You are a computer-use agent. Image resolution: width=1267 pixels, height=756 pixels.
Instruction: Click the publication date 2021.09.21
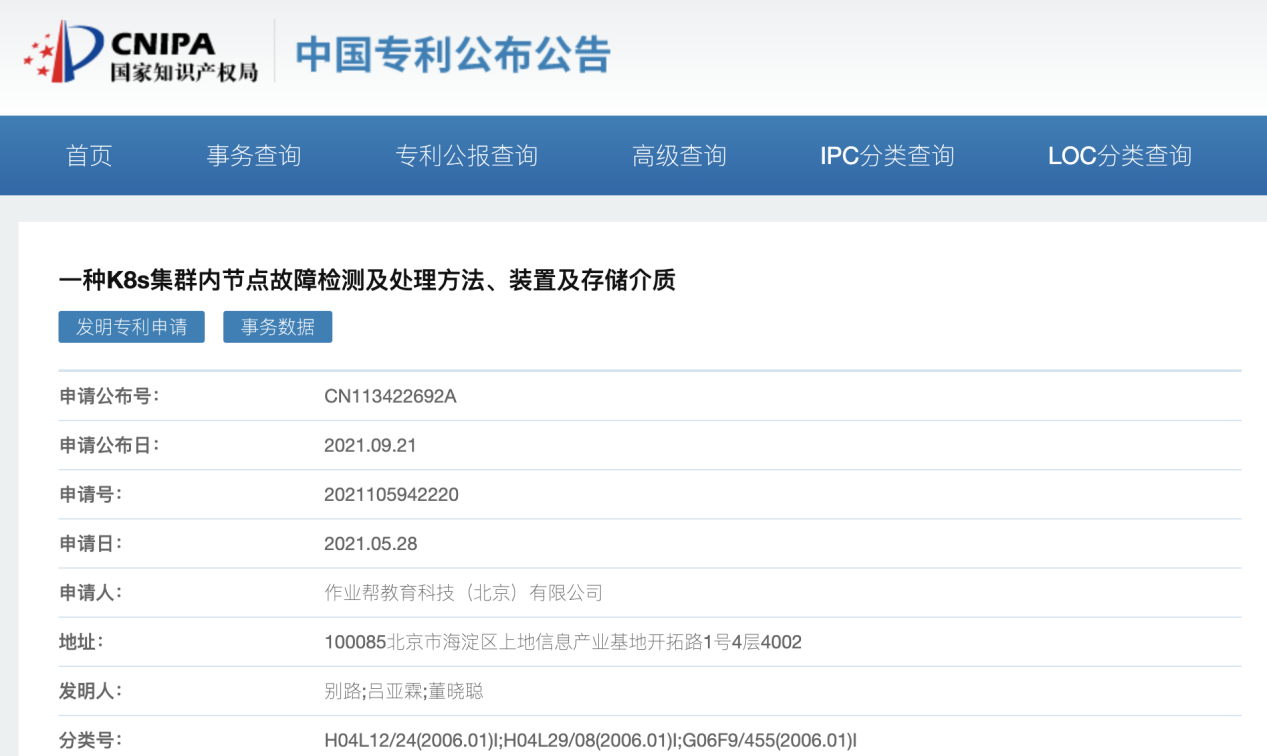click(370, 445)
